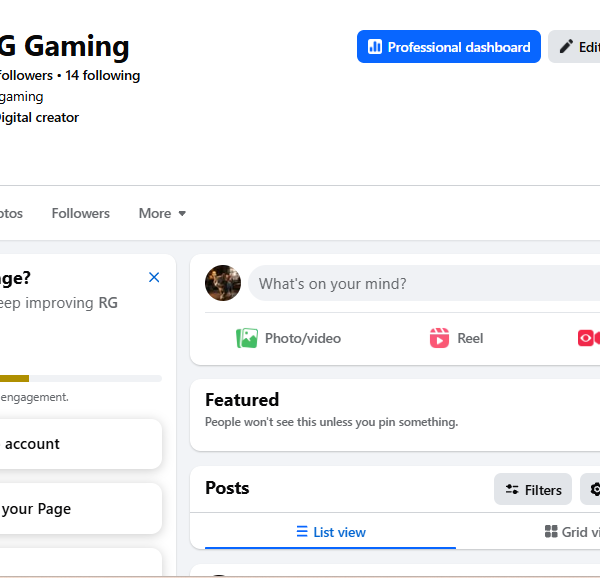This screenshot has height=578, width=600.
Task: Click the Gaming page title
Action: [64, 46]
